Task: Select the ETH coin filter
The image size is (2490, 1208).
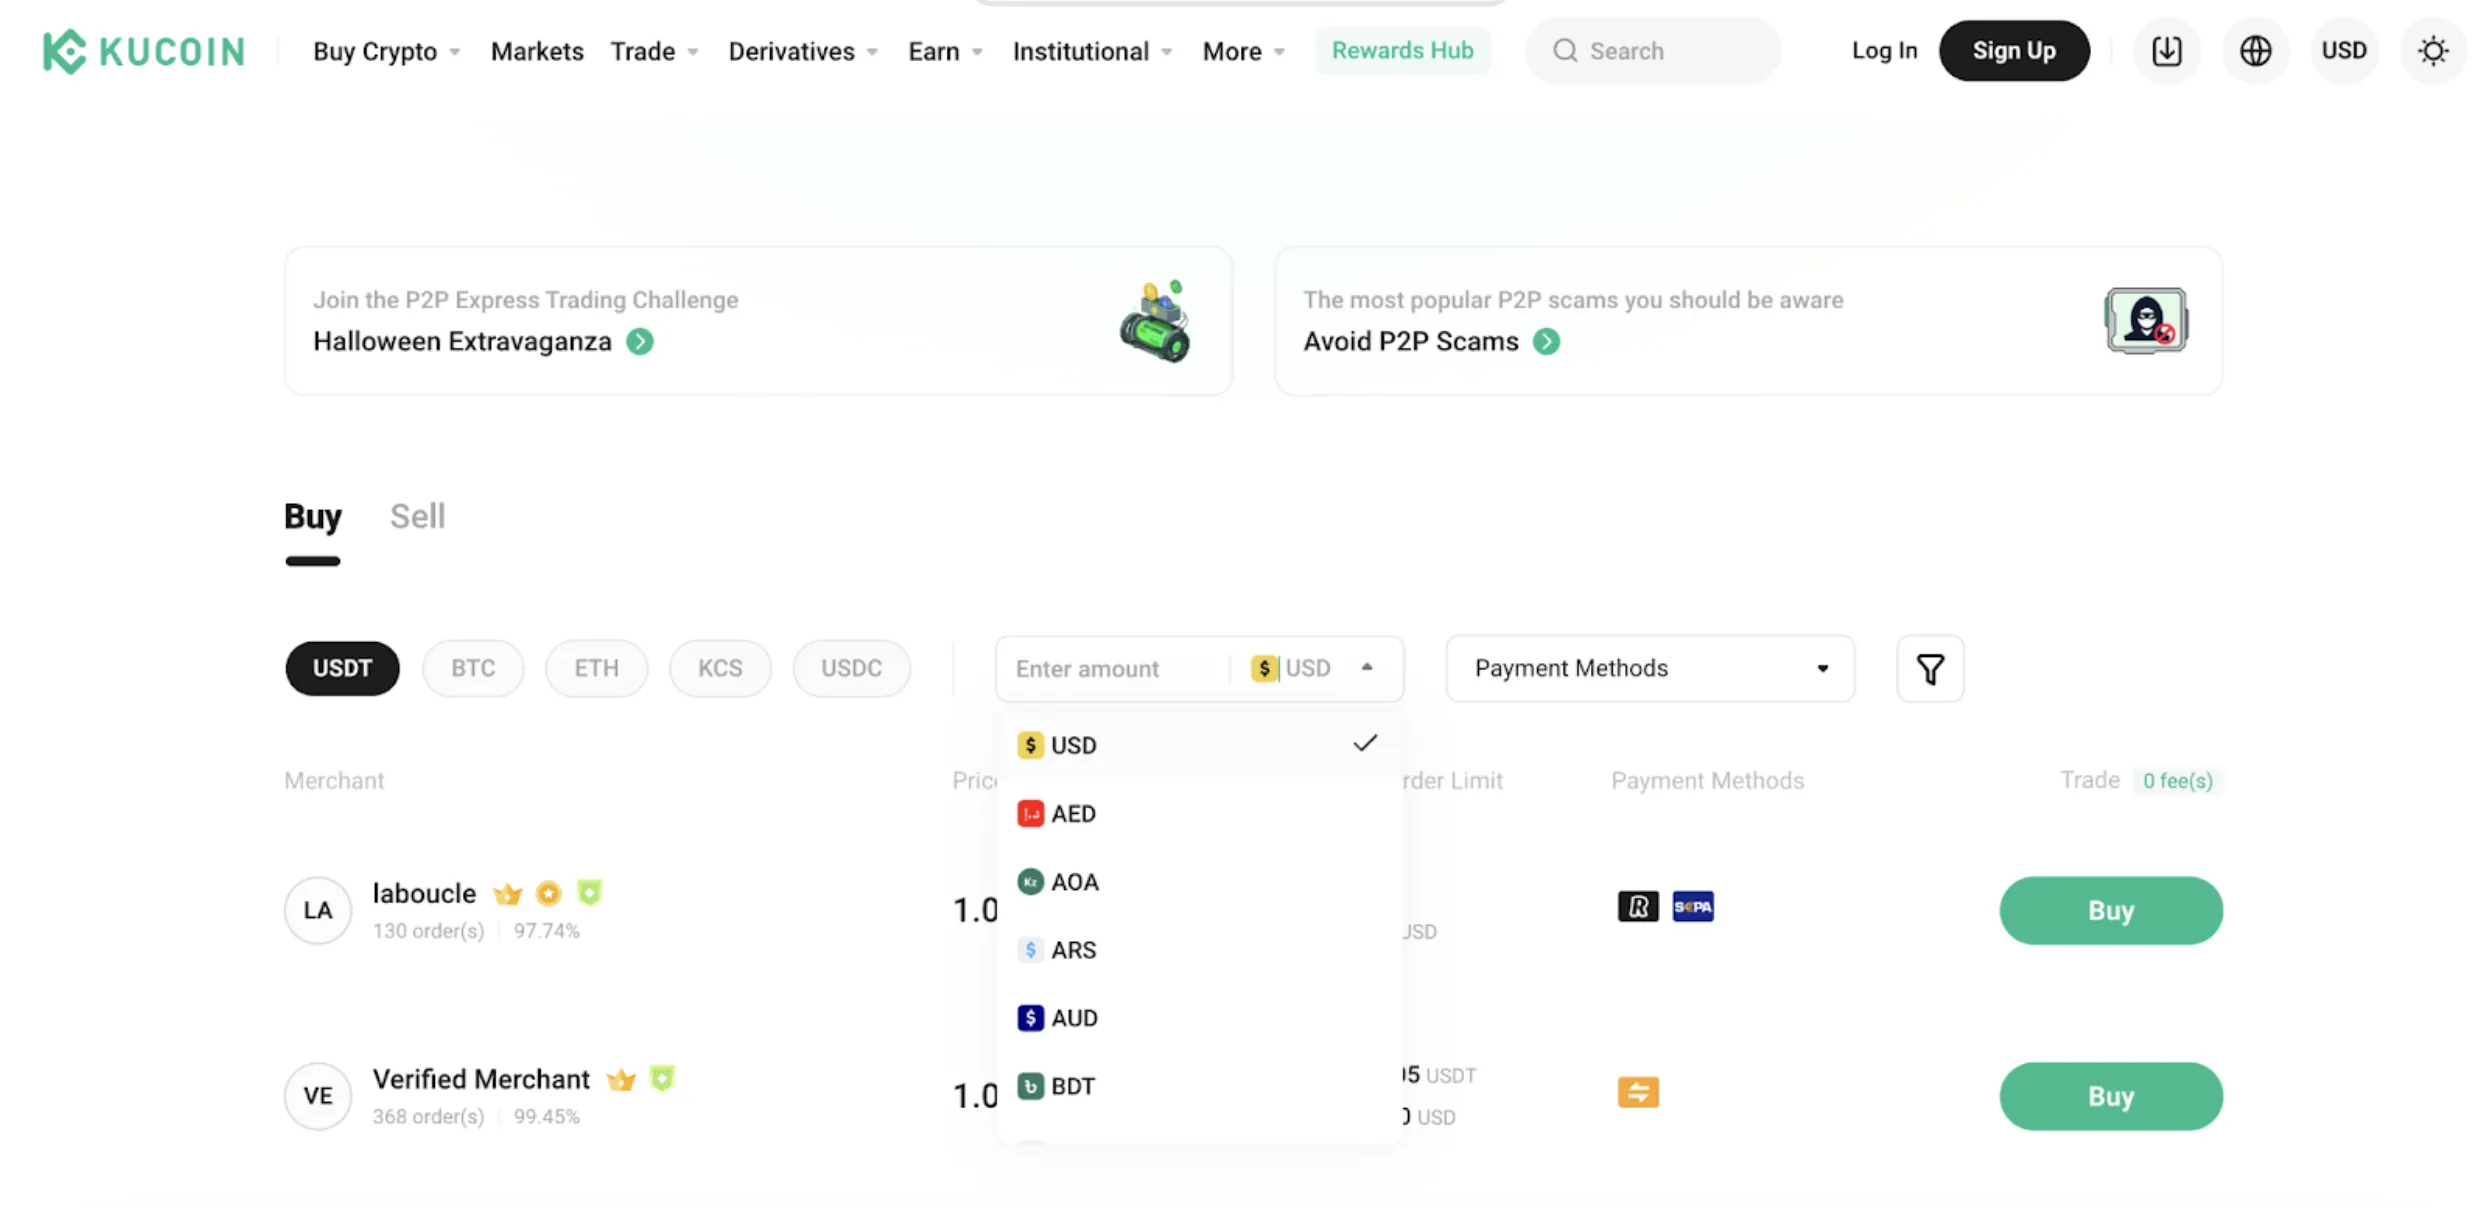Action: pyautogui.click(x=596, y=668)
